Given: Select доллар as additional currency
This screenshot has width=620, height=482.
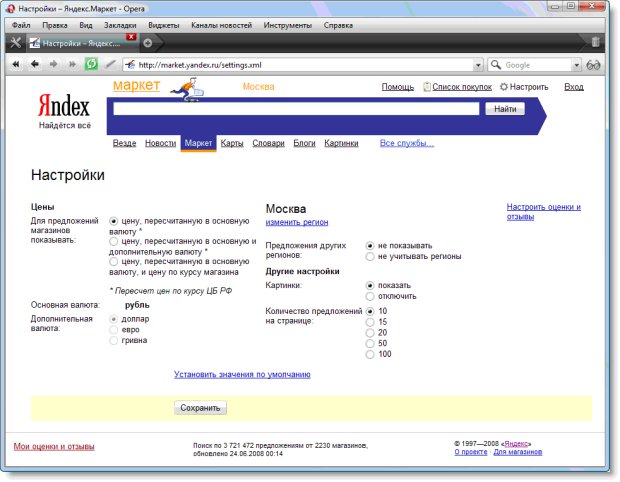Looking at the screenshot, I should coord(113,319).
